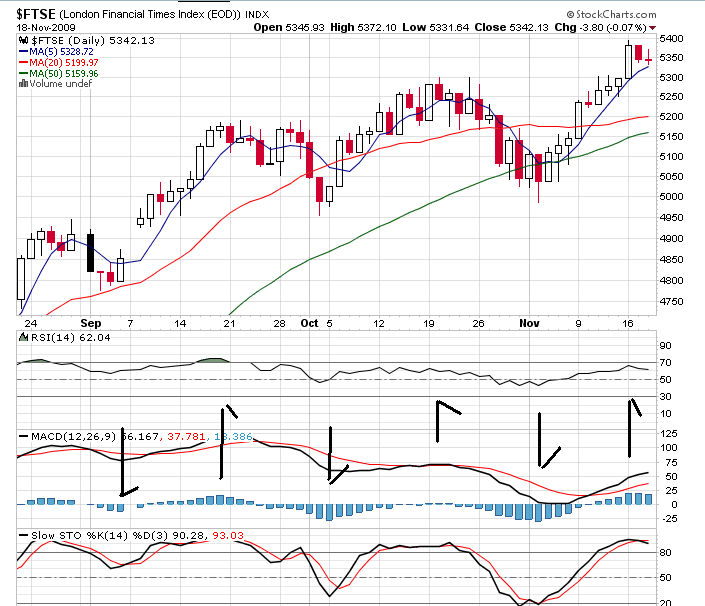705x606 pixels.
Task: Click the red 93.03 stochastic %D value
Action: pyautogui.click(x=228, y=535)
